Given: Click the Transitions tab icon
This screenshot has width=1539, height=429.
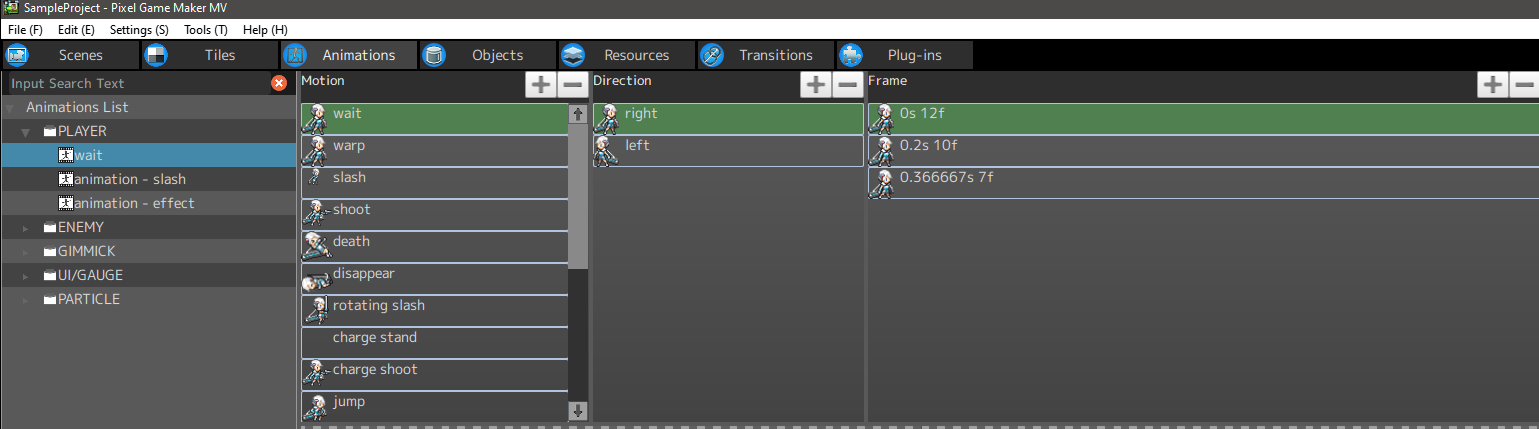Looking at the screenshot, I should pos(712,55).
